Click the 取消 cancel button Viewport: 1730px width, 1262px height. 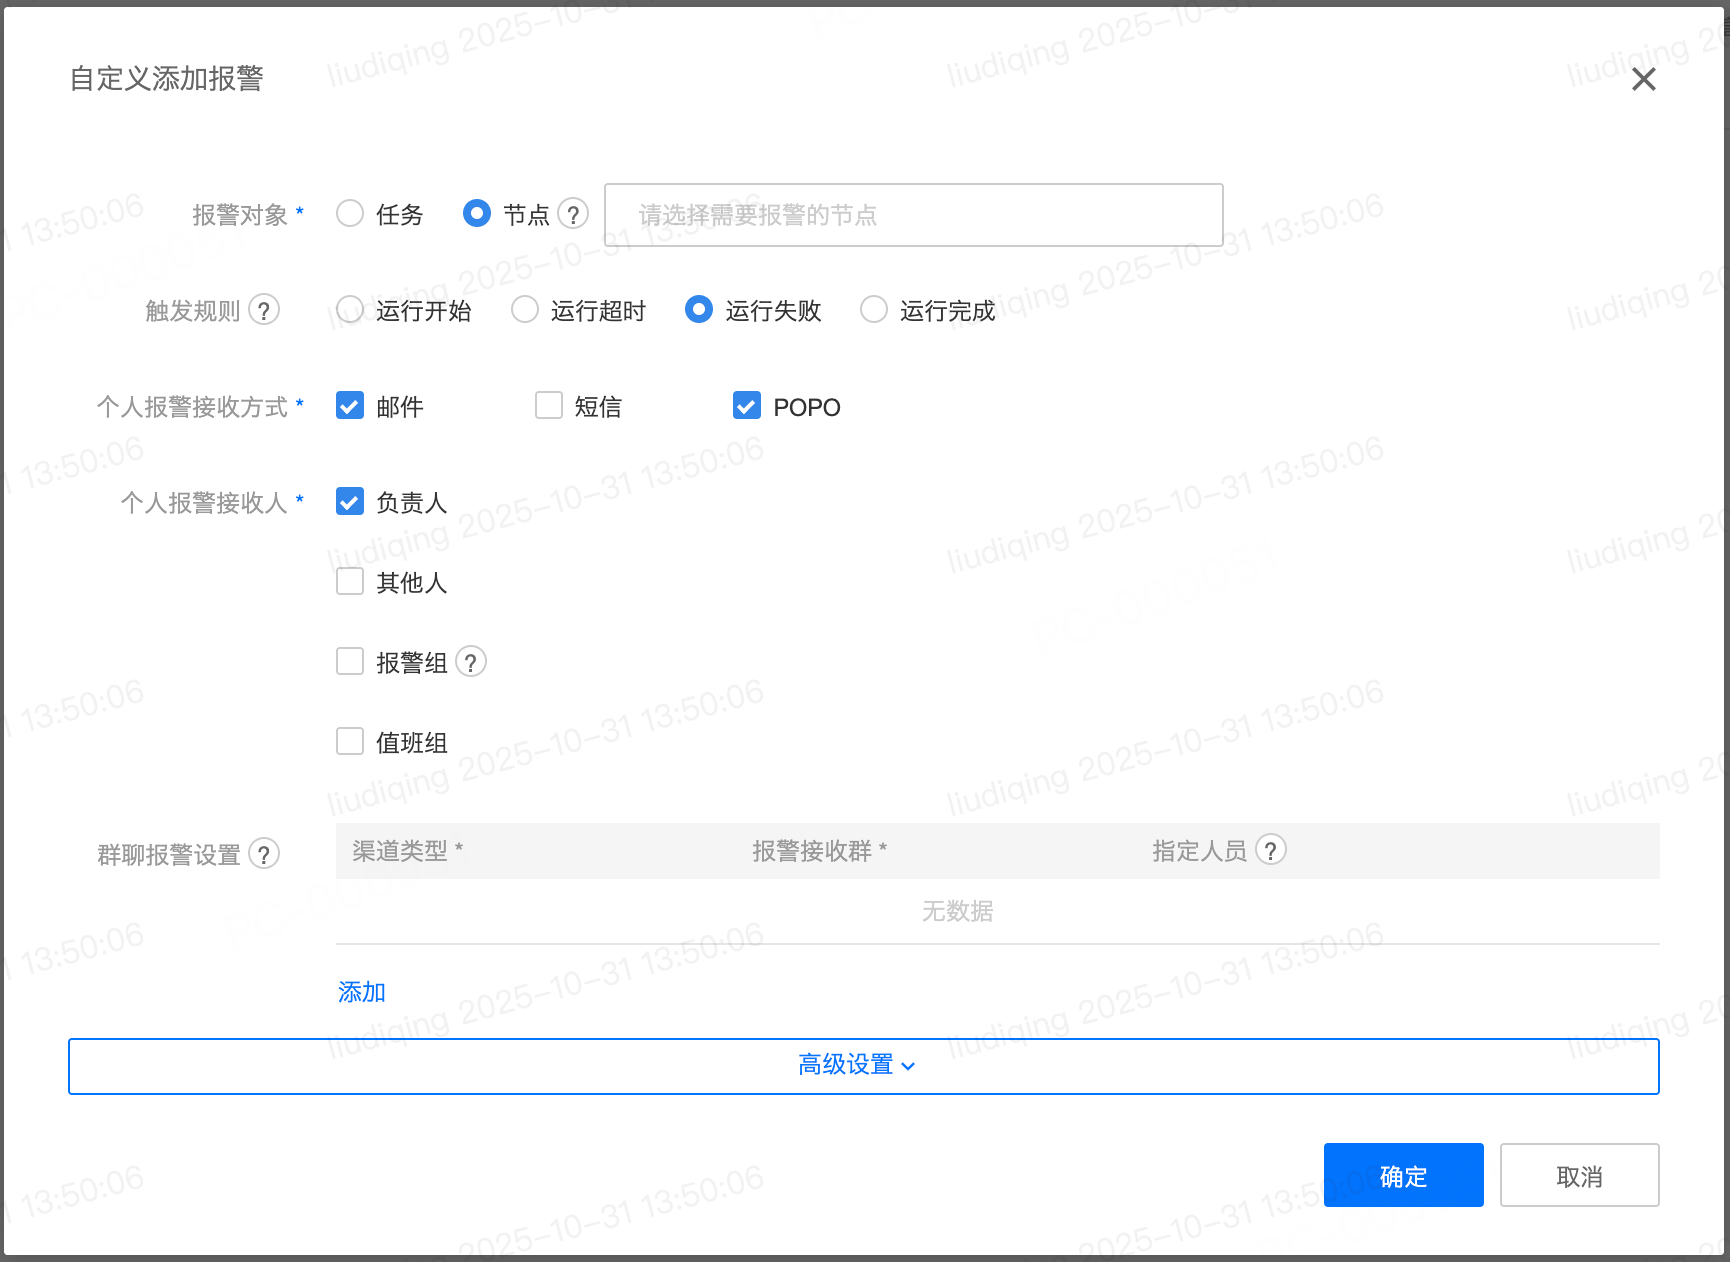click(x=1579, y=1176)
